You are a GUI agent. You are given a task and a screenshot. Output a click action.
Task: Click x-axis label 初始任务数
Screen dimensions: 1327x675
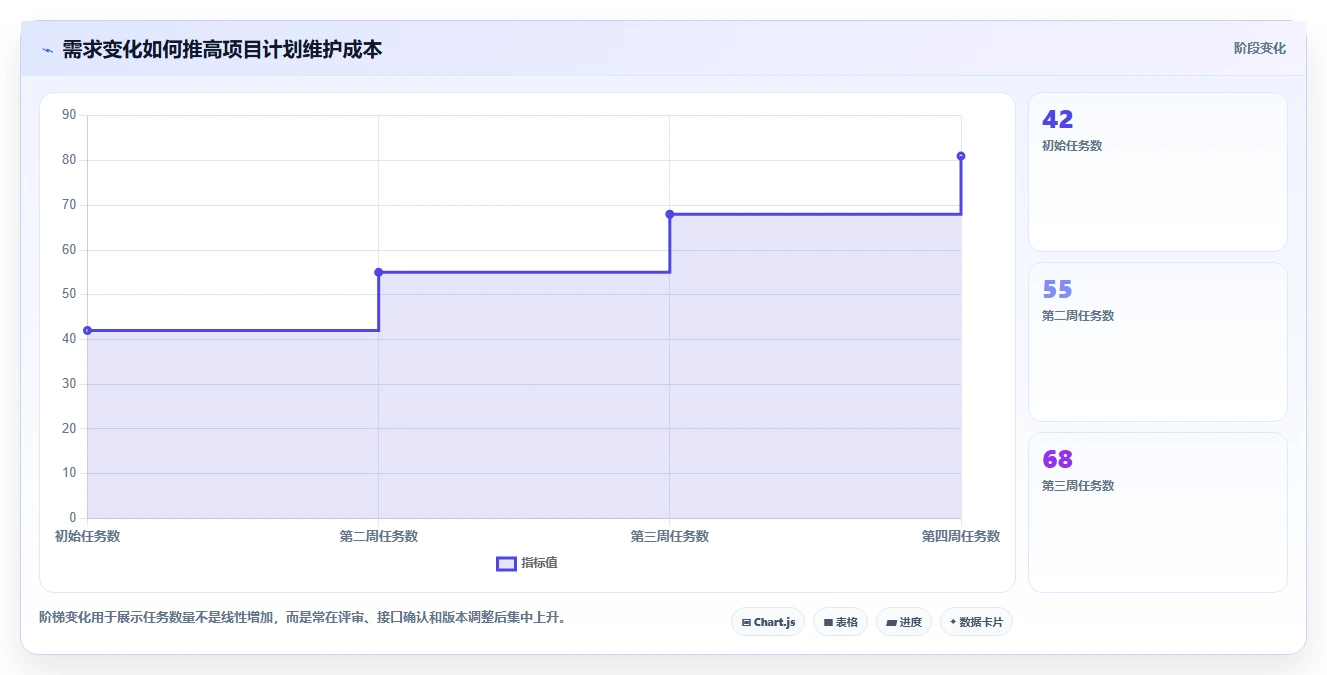click(88, 536)
